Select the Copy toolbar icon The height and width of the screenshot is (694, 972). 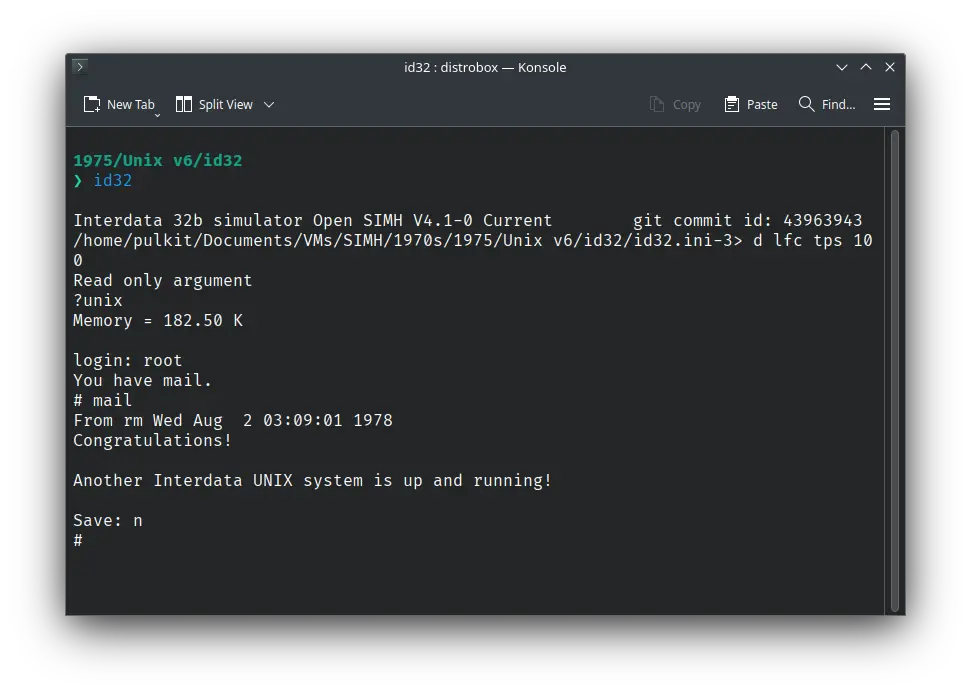[675, 103]
